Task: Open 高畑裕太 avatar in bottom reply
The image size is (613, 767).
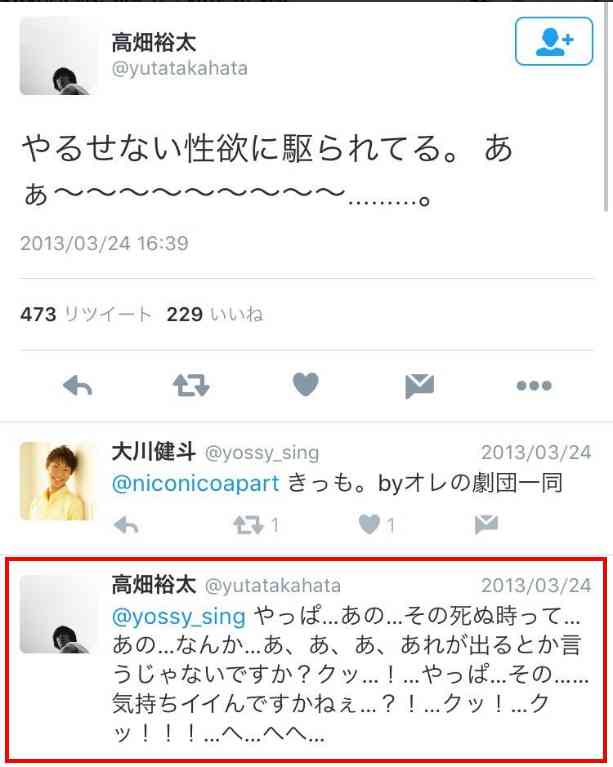Action: [x=58, y=614]
